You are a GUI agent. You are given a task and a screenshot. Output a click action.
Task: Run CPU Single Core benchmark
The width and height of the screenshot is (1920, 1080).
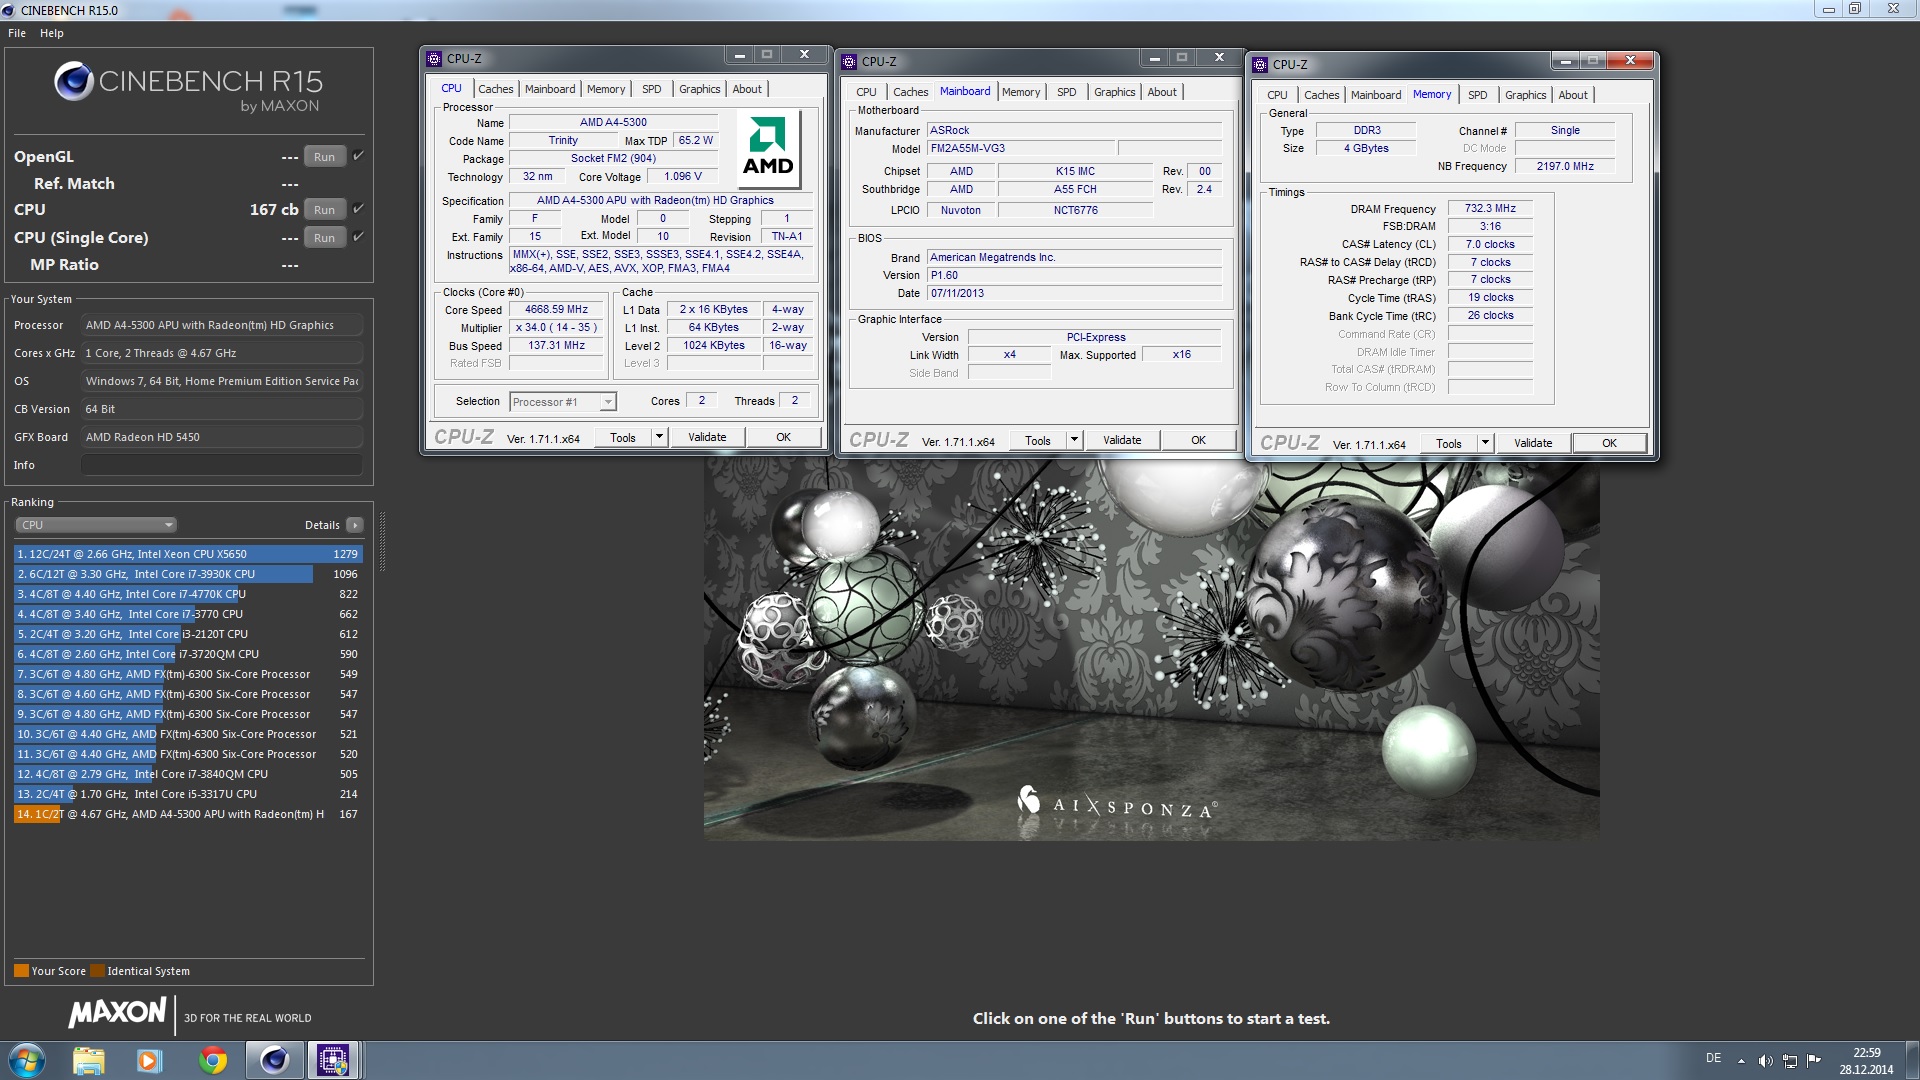(324, 238)
